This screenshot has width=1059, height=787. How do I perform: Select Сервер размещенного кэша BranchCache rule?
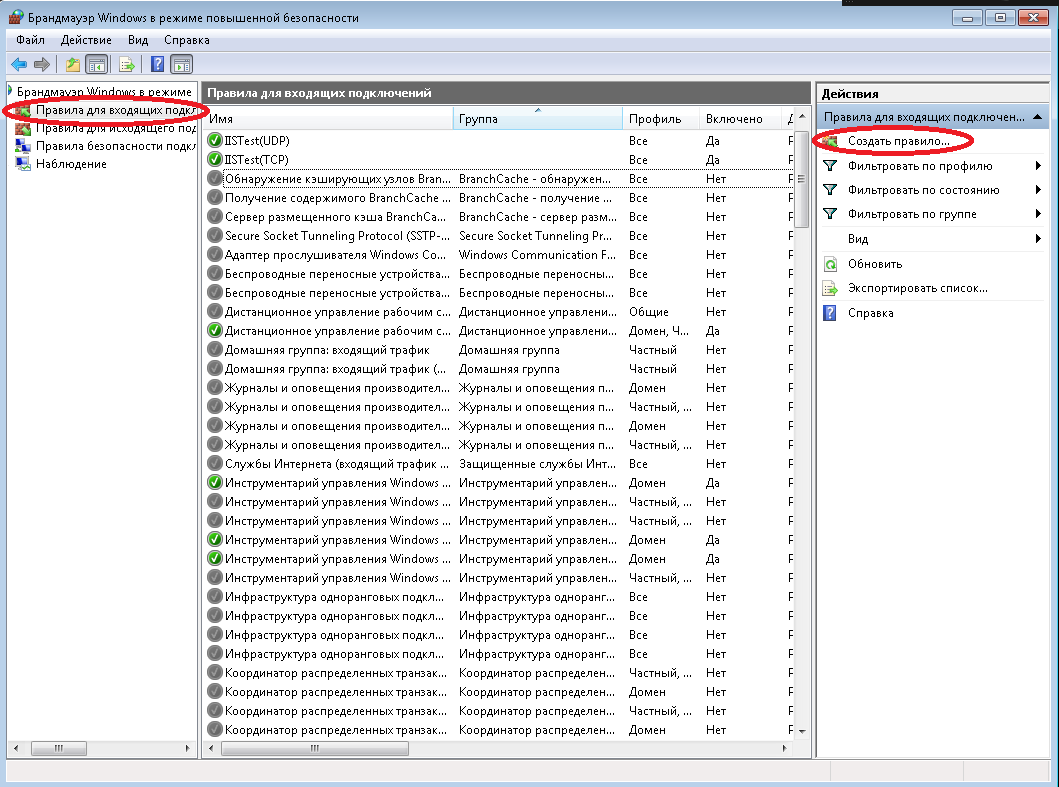(x=335, y=217)
